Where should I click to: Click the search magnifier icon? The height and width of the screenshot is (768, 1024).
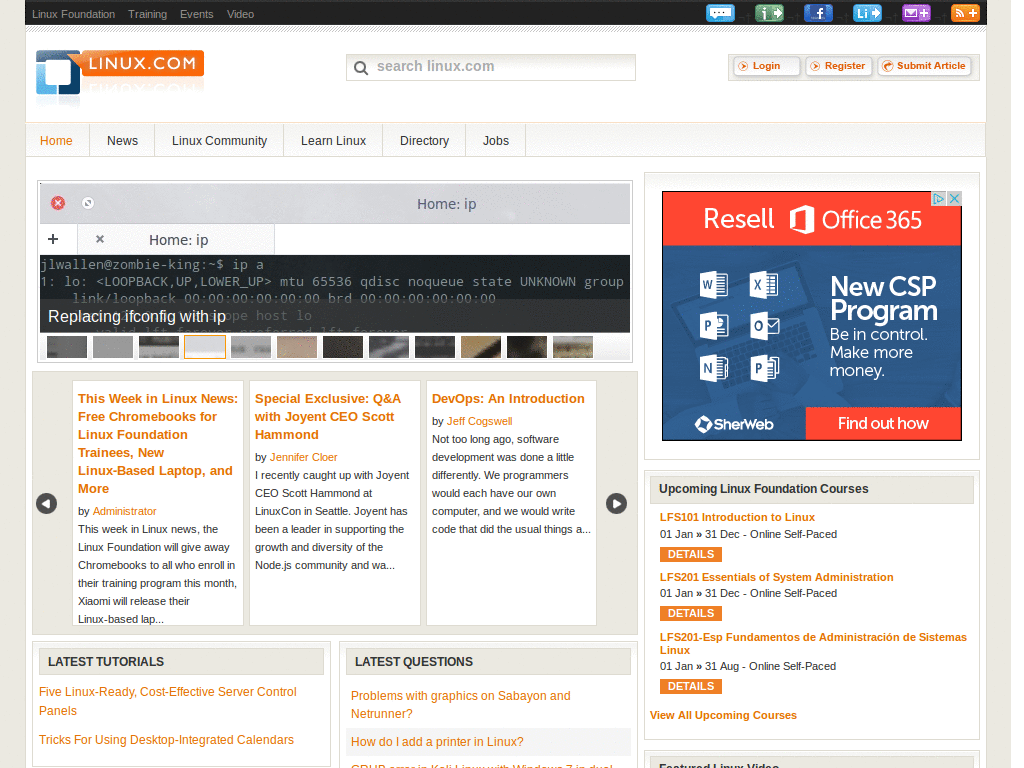360,67
